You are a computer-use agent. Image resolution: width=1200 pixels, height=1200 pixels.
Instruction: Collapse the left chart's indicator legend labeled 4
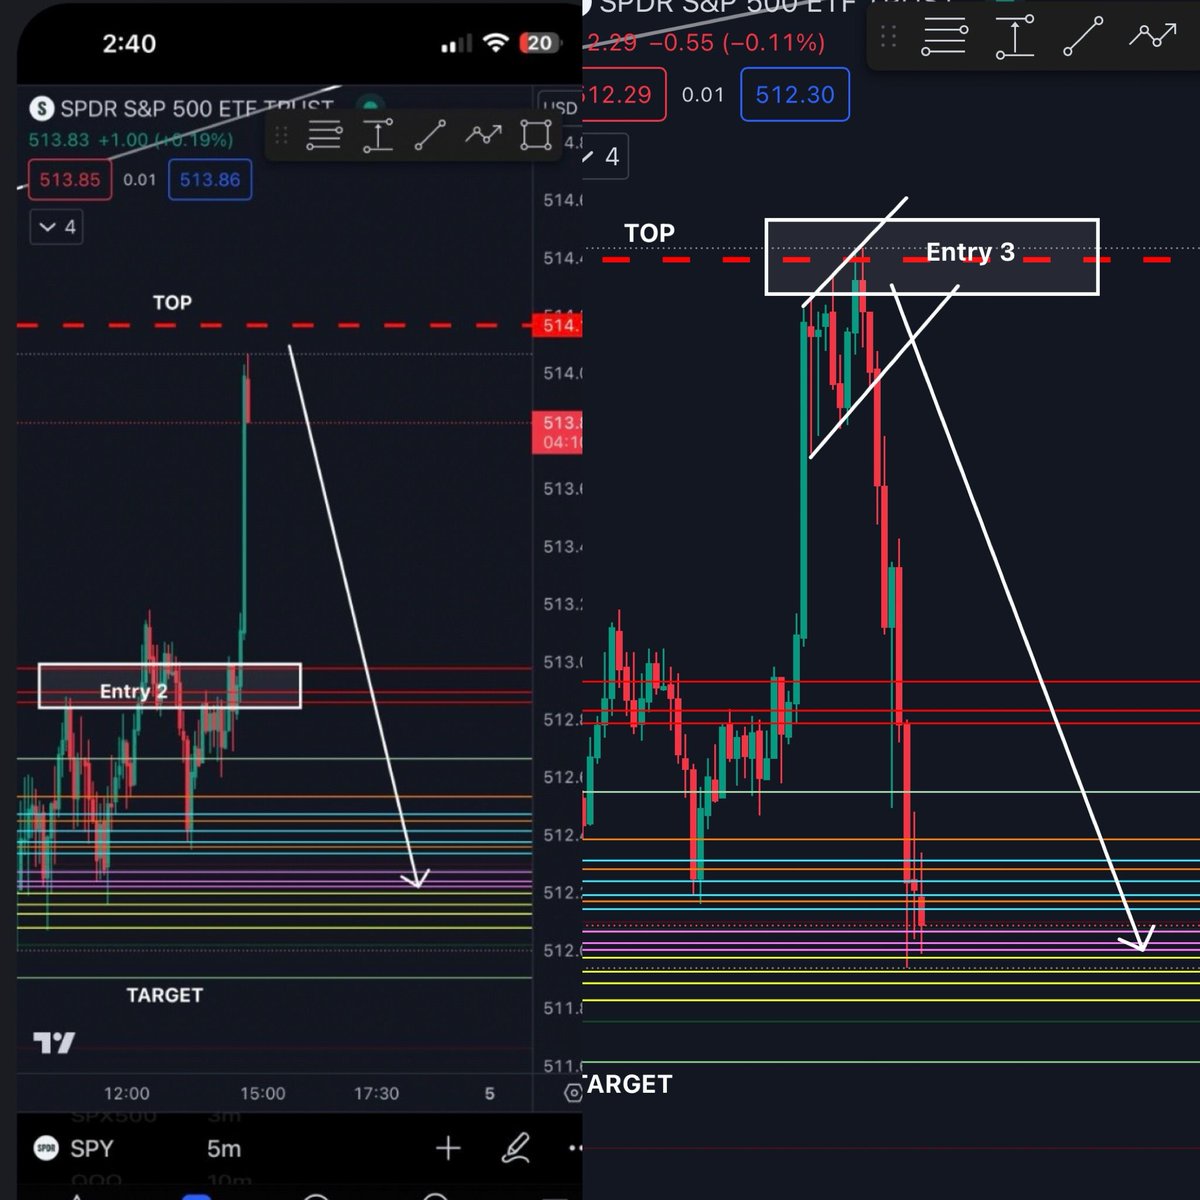click(56, 227)
